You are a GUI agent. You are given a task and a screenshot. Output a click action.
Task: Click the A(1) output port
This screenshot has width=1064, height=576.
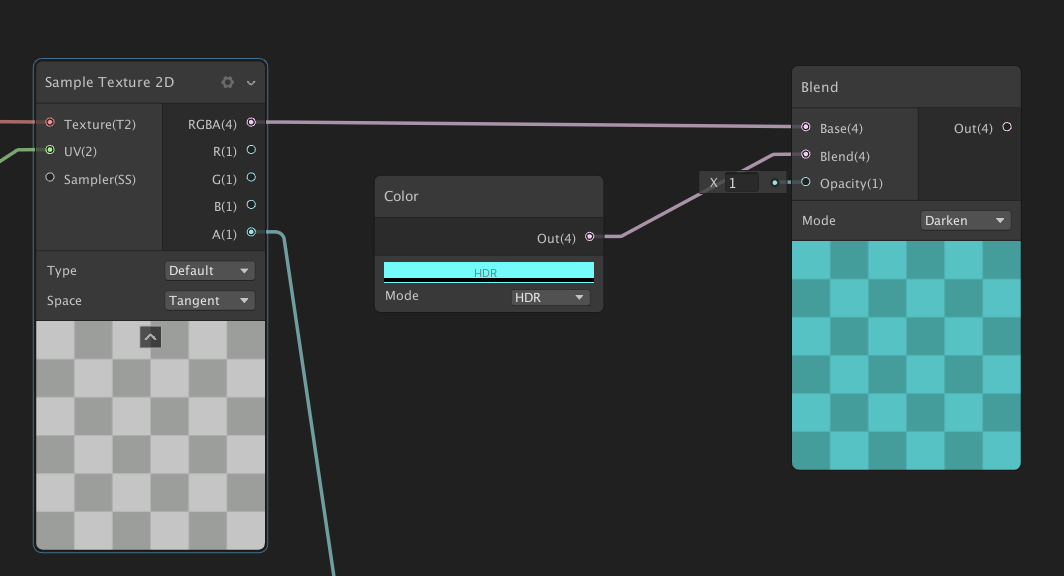251,233
